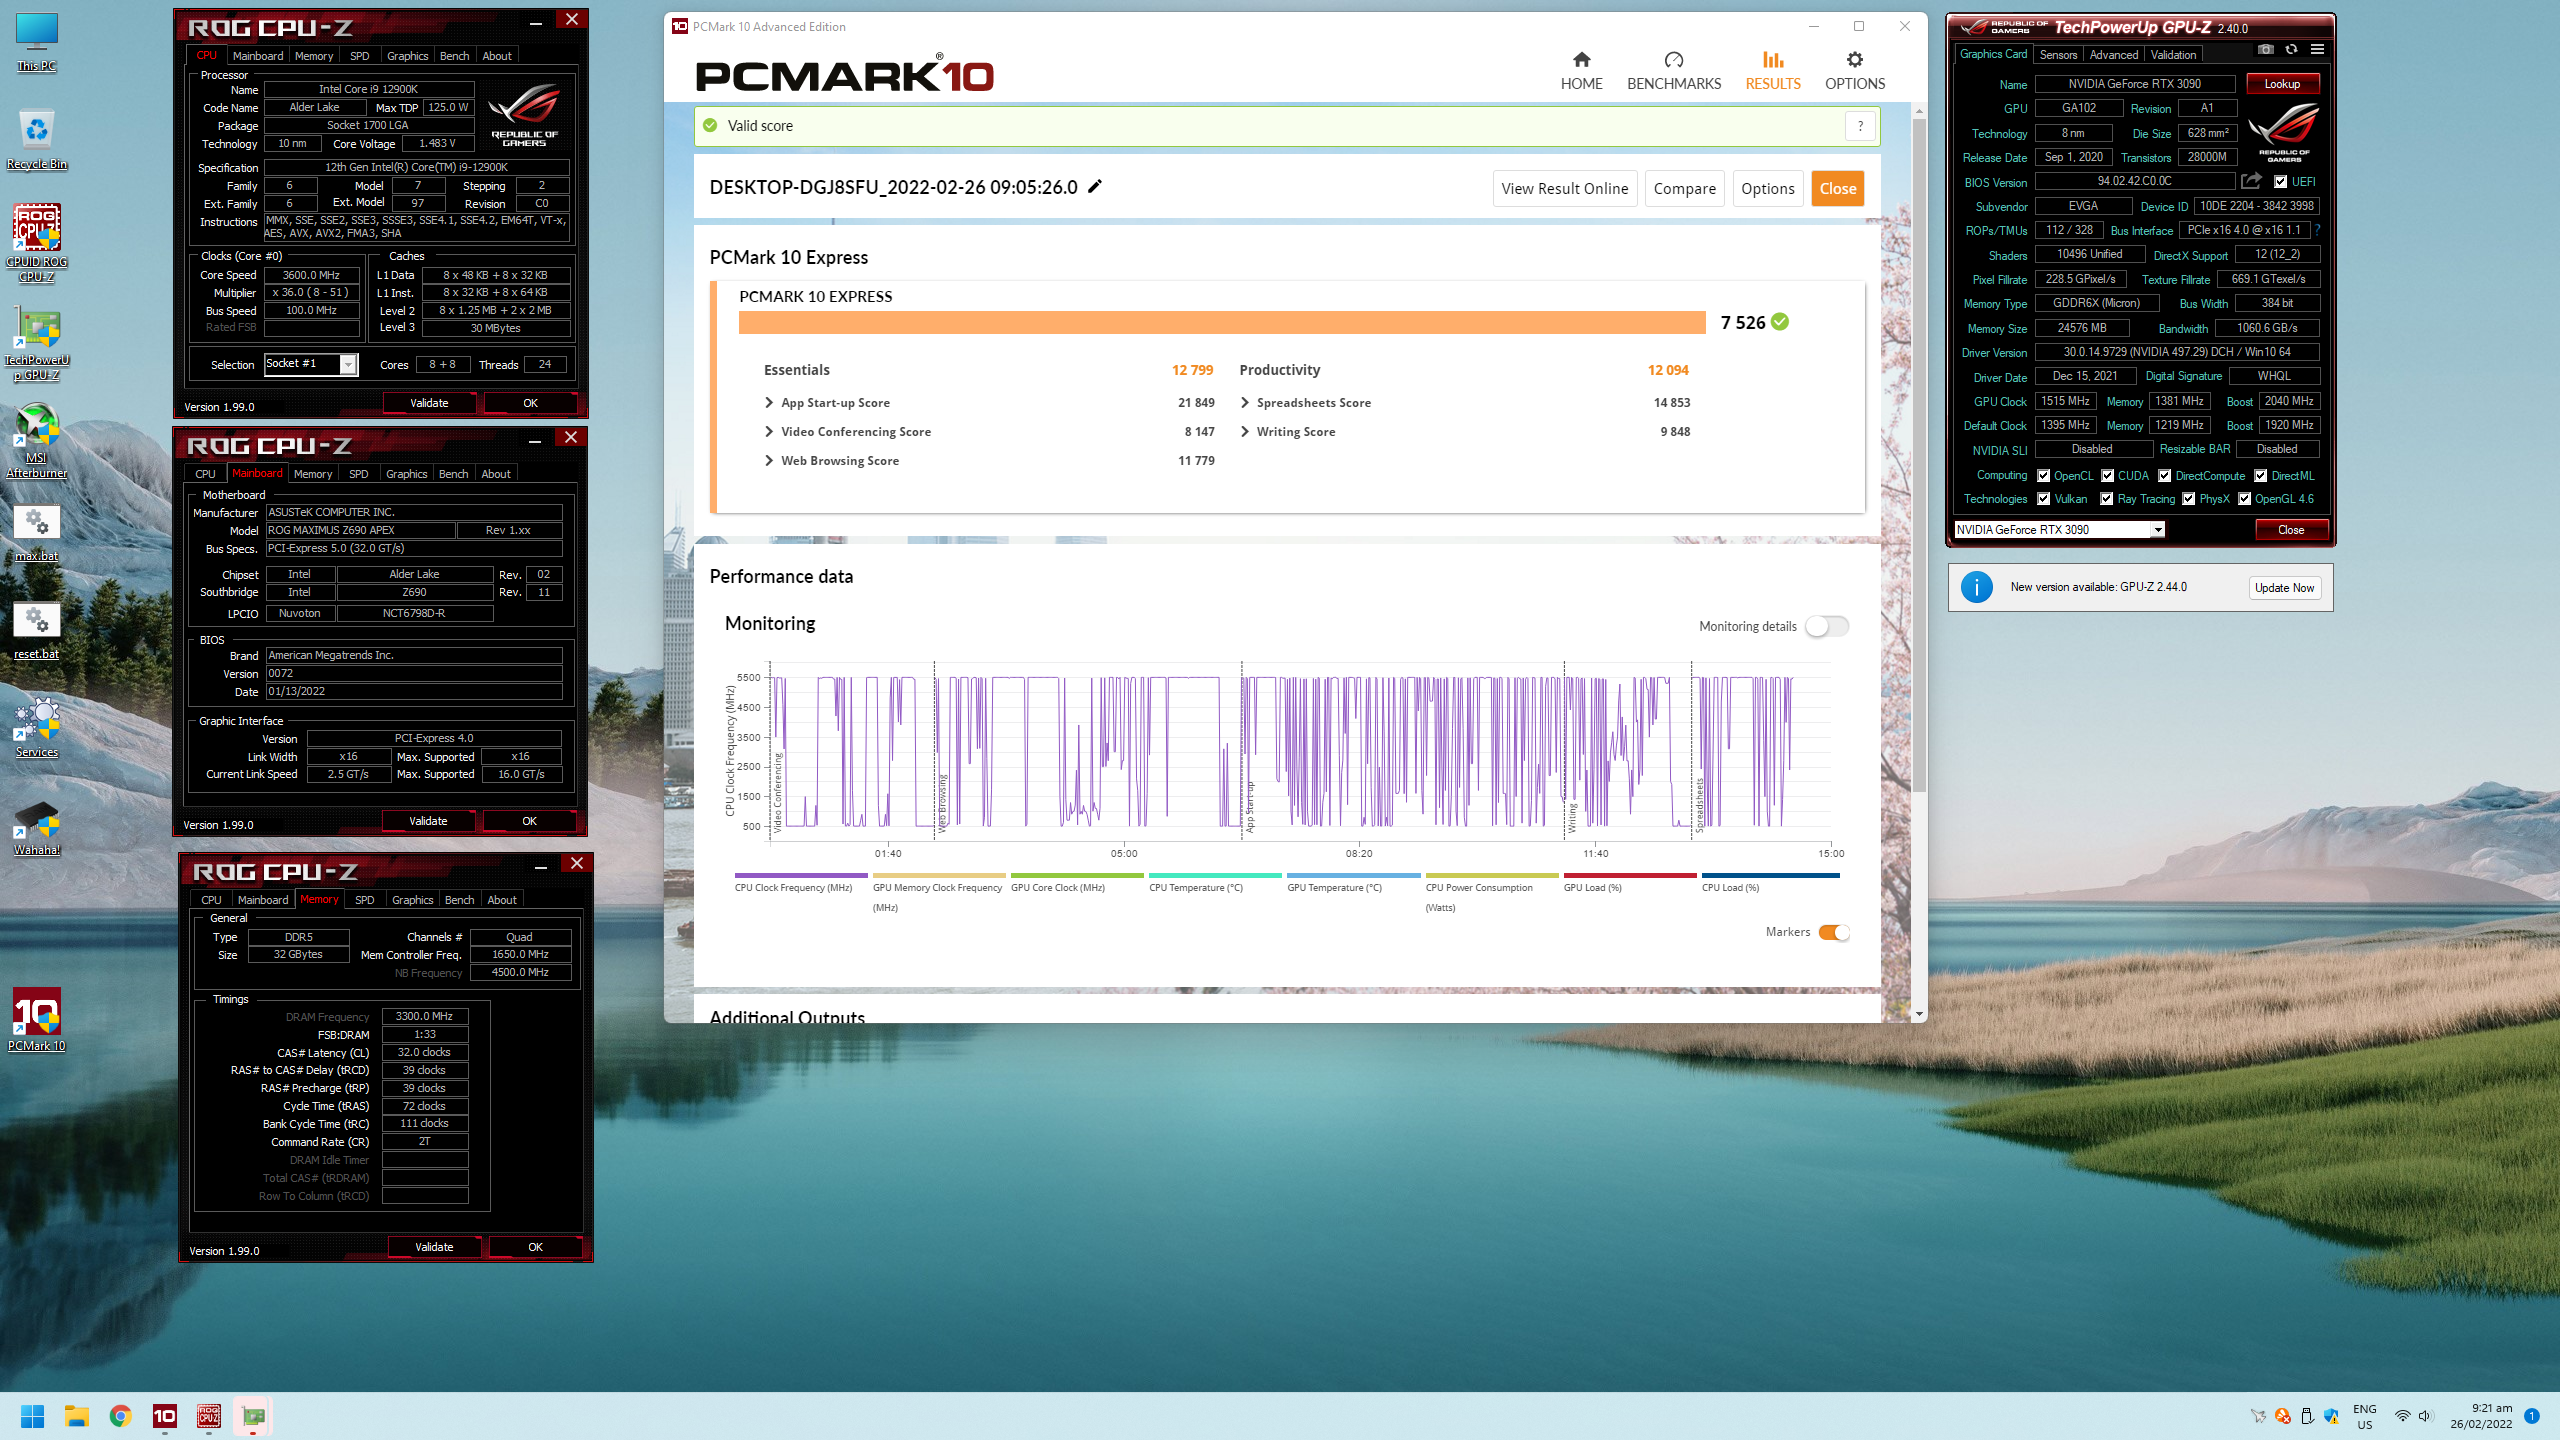Open Services desktop shortcut
Screen dimensions: 2560x1440
37,728
